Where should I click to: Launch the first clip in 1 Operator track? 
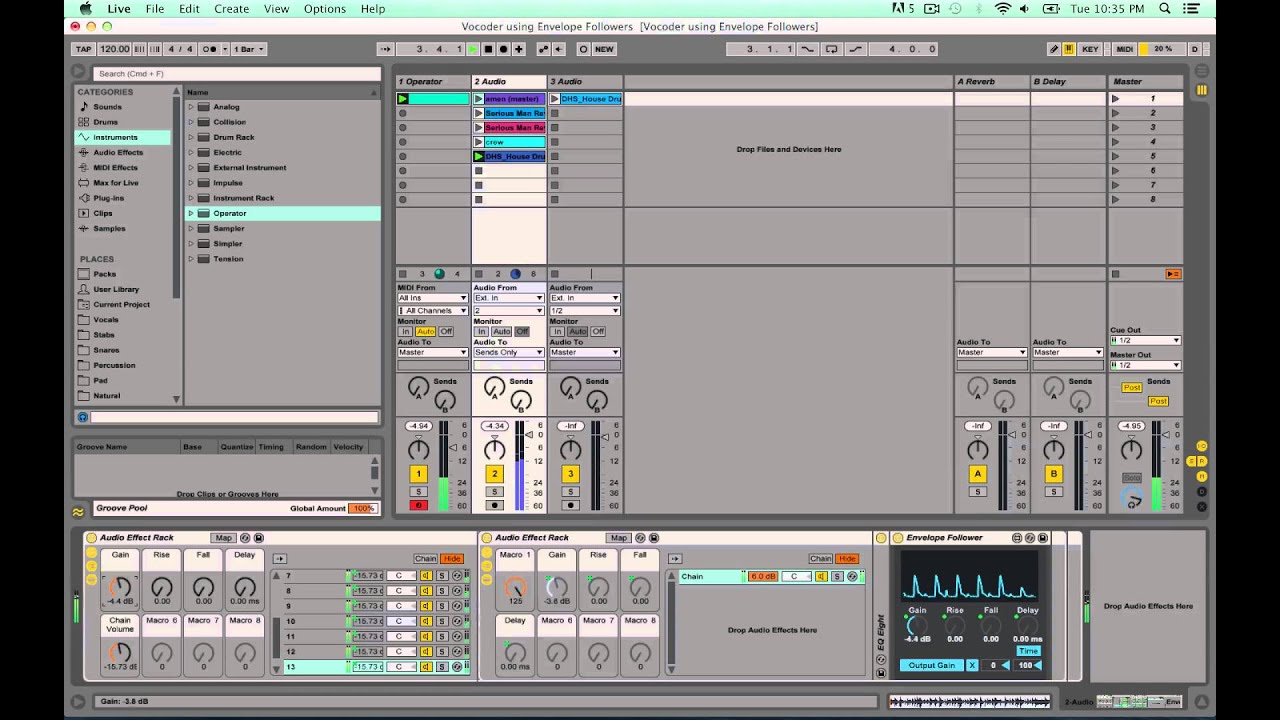pos(403,99)
